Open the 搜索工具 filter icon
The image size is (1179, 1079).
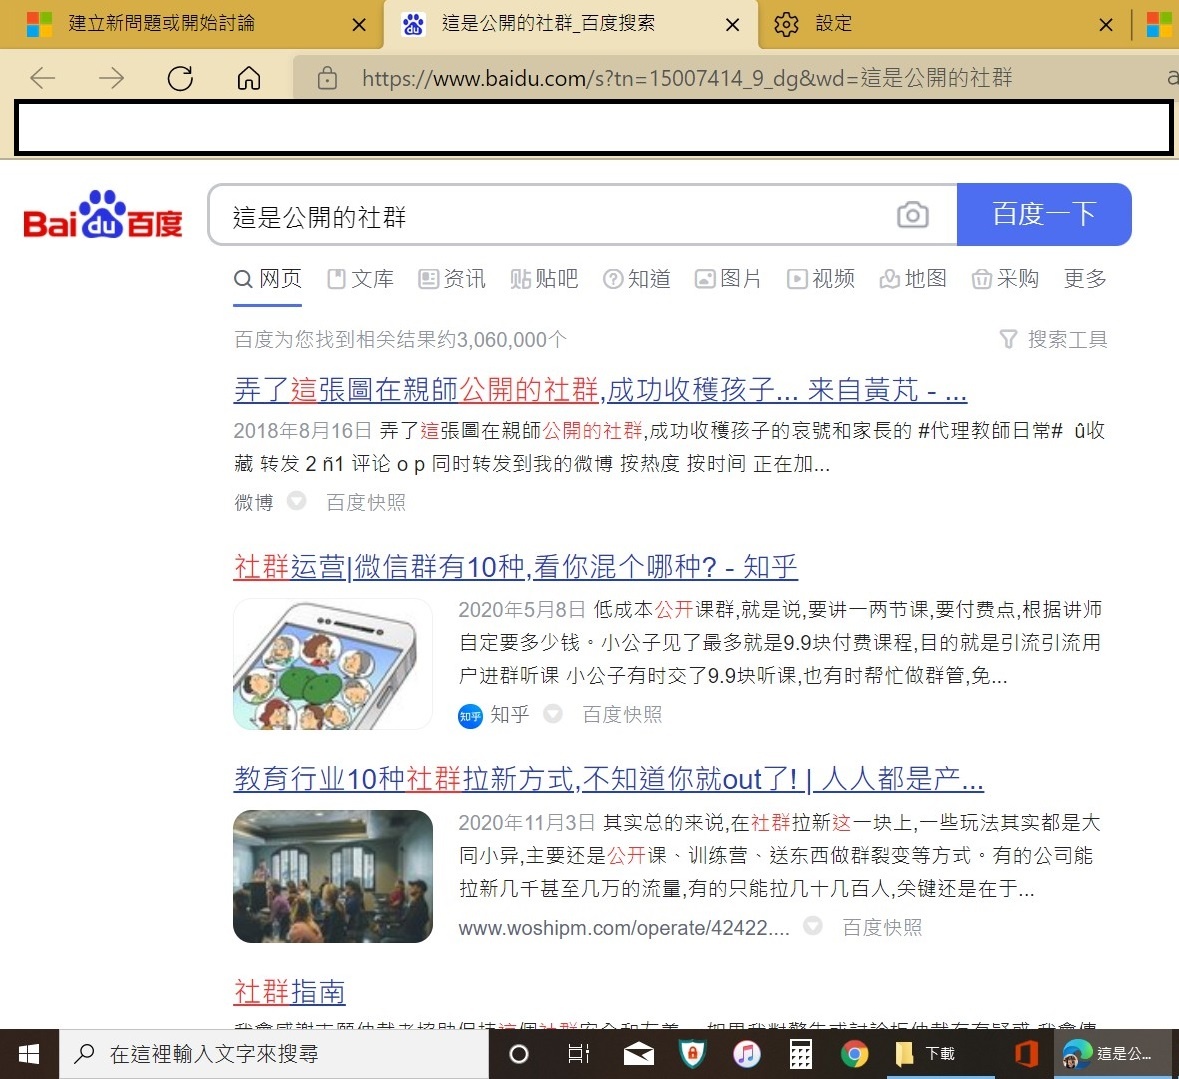[x=1007, y=339]
